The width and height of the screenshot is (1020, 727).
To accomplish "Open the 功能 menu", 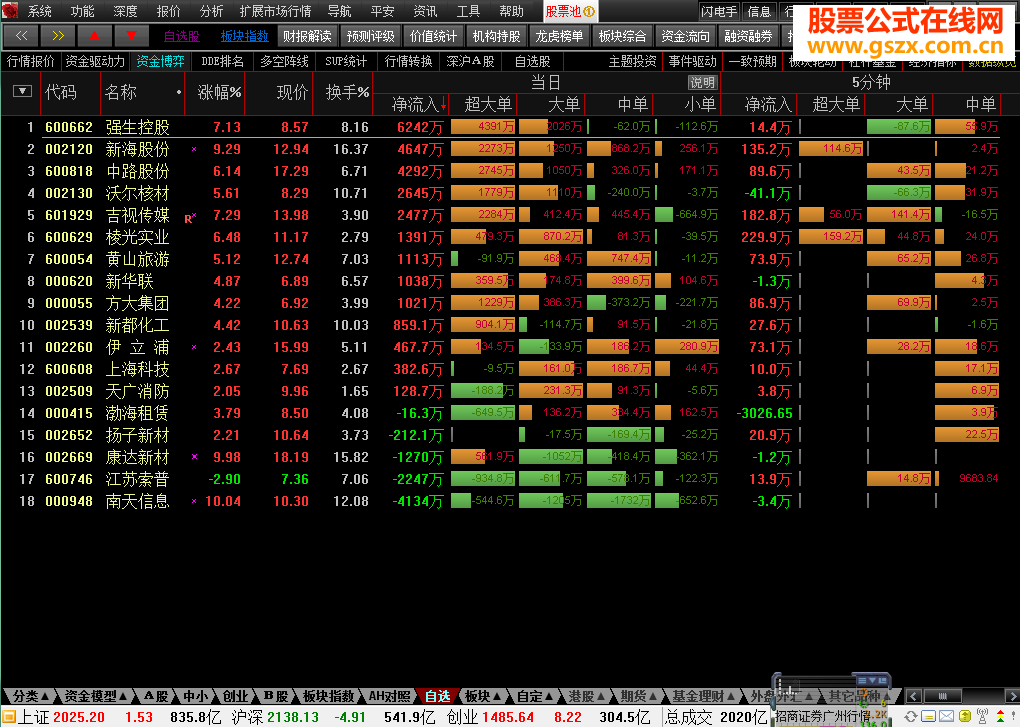I will (83, 11).
